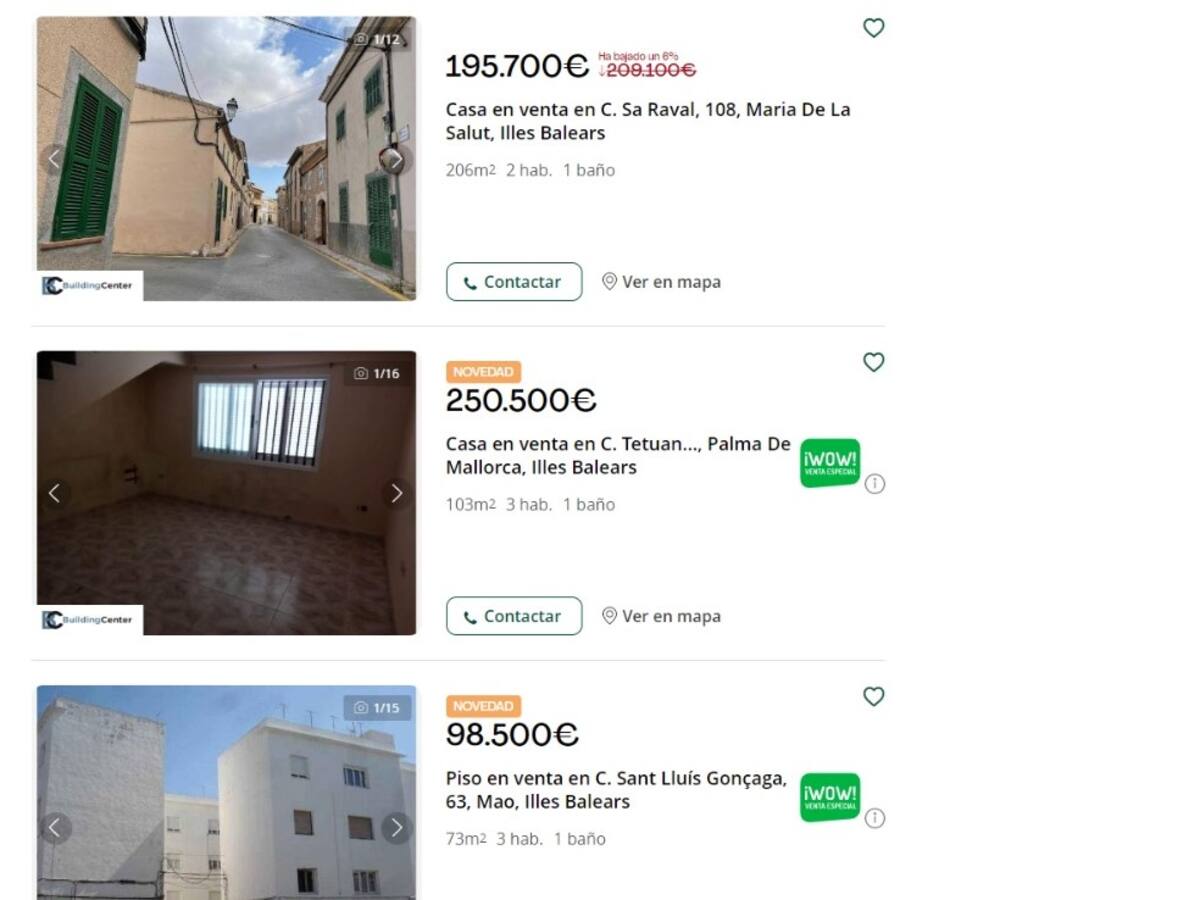Viewport: 1200px width, 900px height.
Task: Click the WOW venta especial badge on 250.500€ listing
Action: pos(829,463)
